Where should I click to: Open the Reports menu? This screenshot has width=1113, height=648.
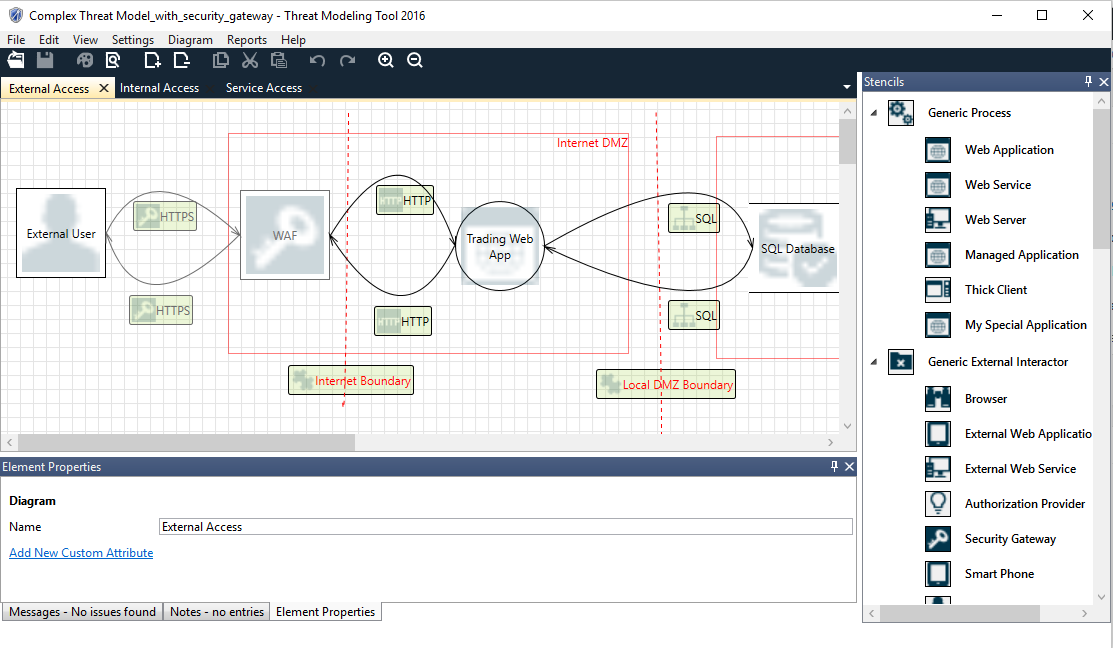point(247,40)
